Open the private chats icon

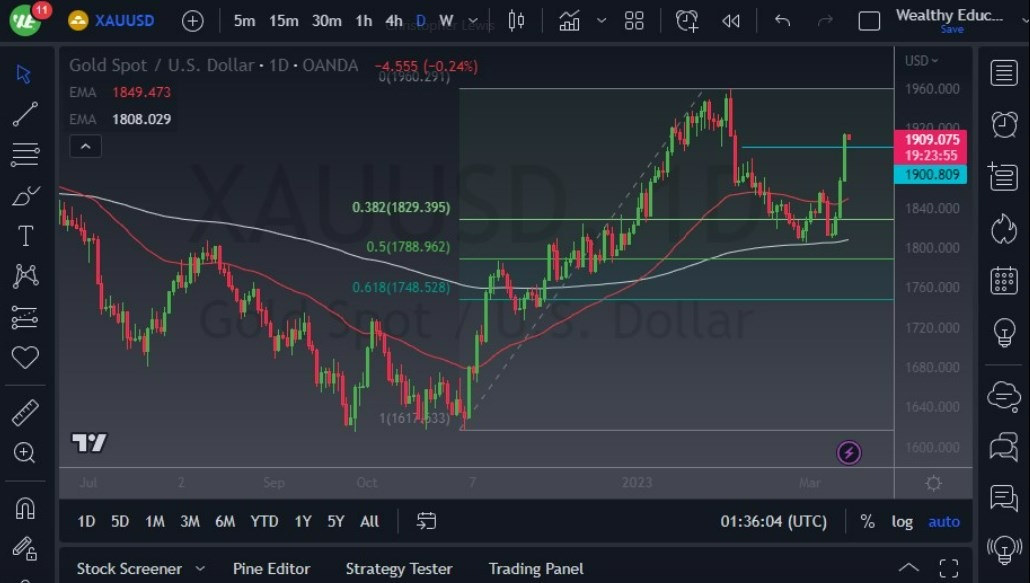[1004, 446]
